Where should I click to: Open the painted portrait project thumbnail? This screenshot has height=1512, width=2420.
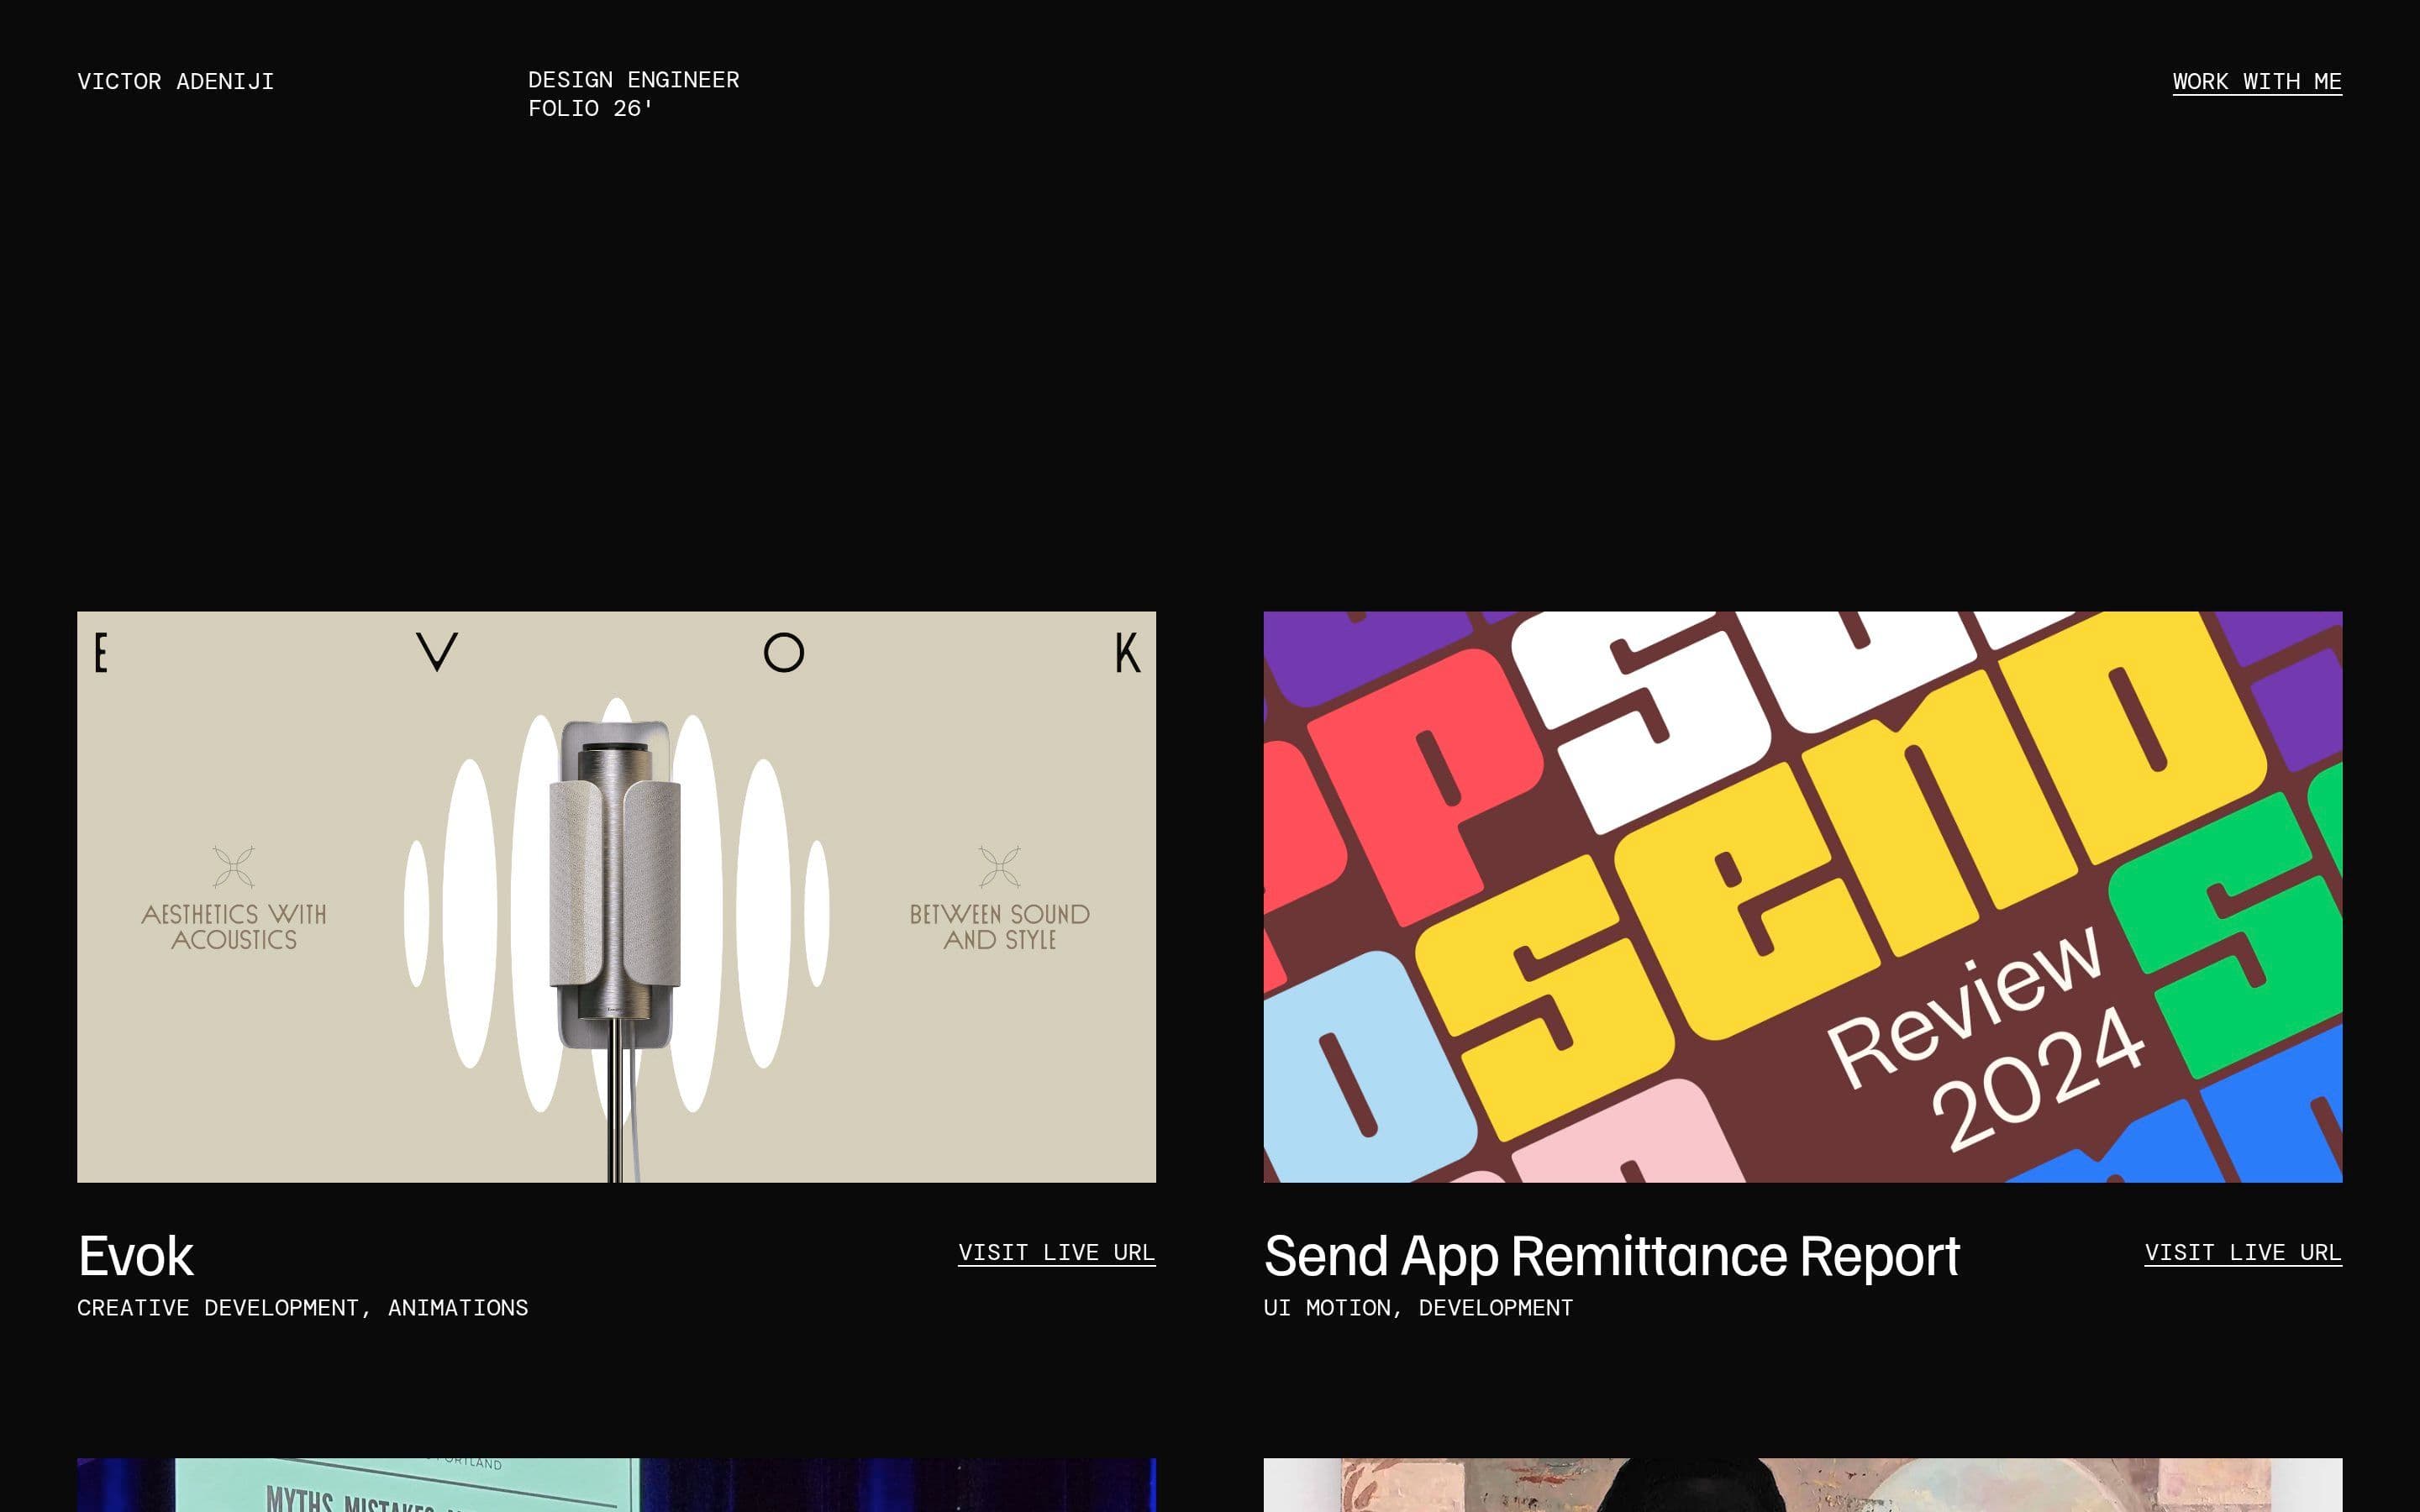1802,1485
